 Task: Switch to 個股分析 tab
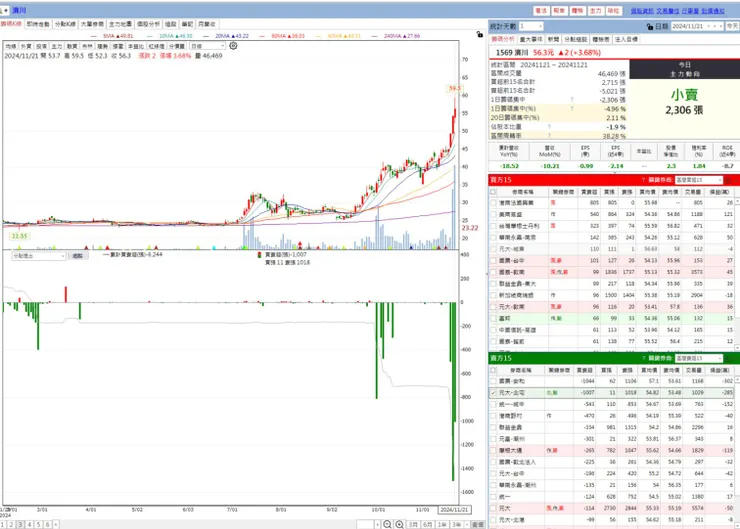click(x=148, y=24)
